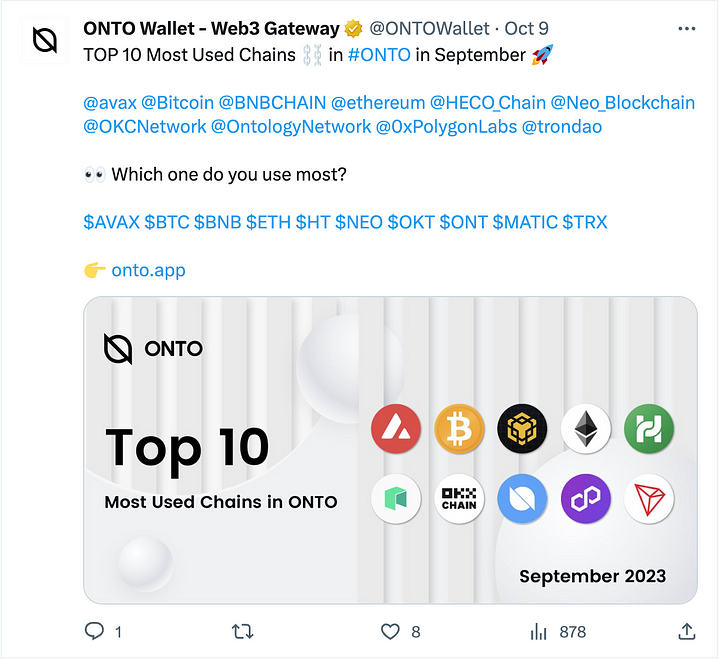Viewport: 720px width, 659px height.
Task: Click the share upload icon
Action: coord(687,632)
